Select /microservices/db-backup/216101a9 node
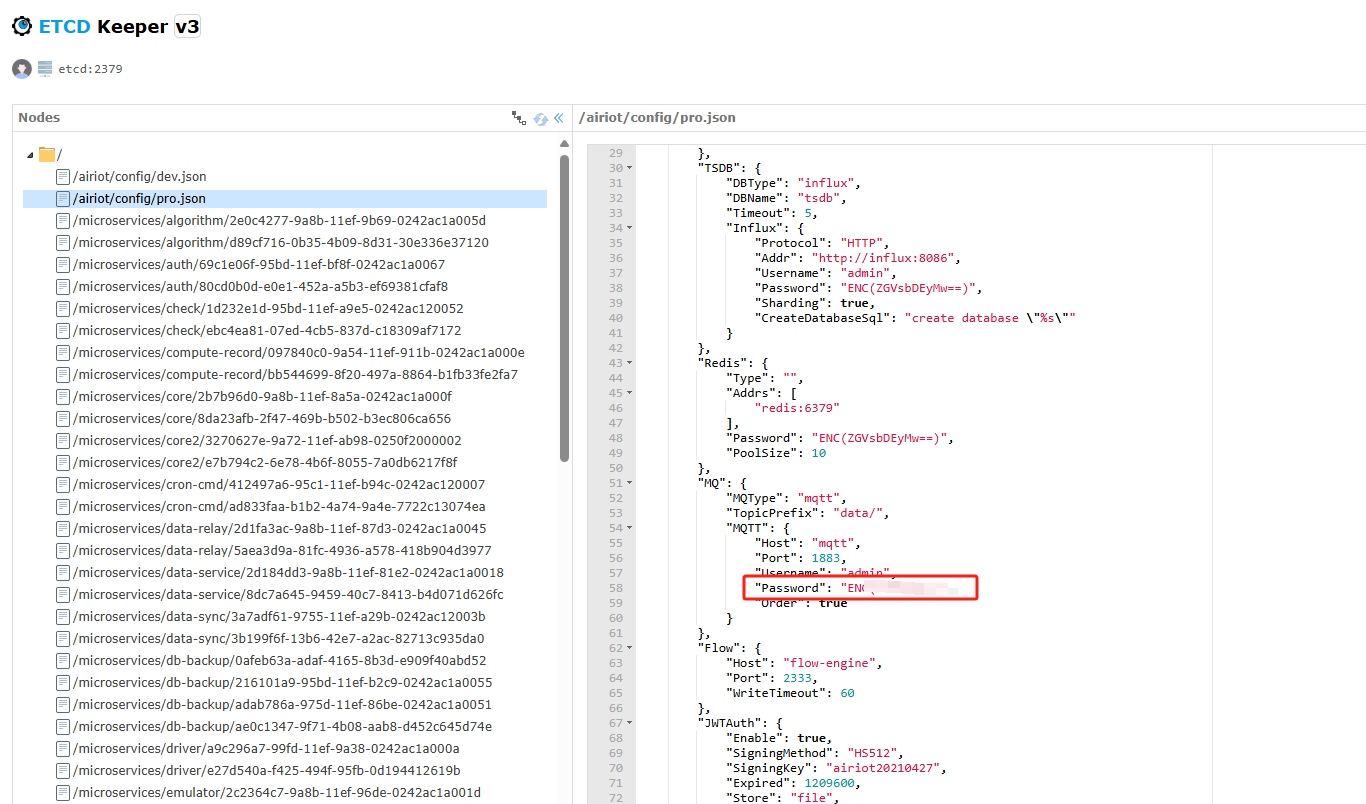The height and width of the screenshot is (804, 1366). click(x=282, y=683)
